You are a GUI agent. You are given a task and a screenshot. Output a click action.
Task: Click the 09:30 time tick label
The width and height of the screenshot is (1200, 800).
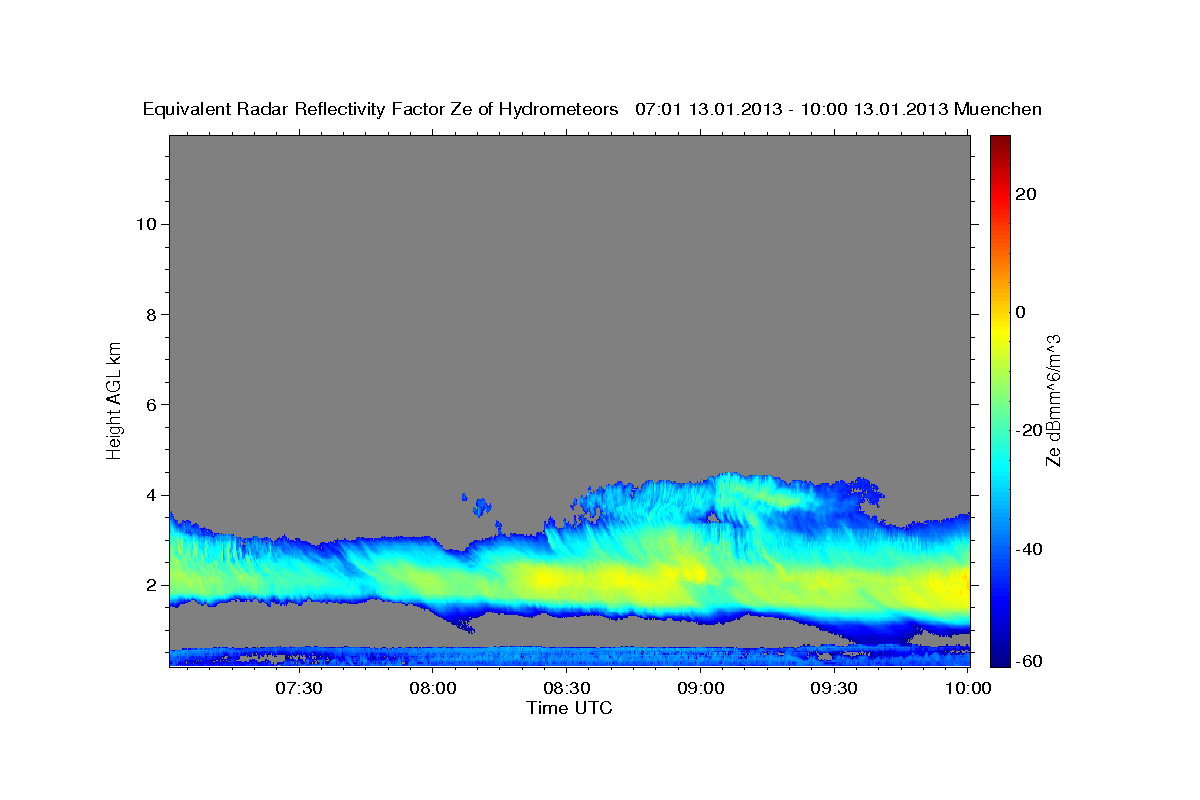(x=834, y=688)
